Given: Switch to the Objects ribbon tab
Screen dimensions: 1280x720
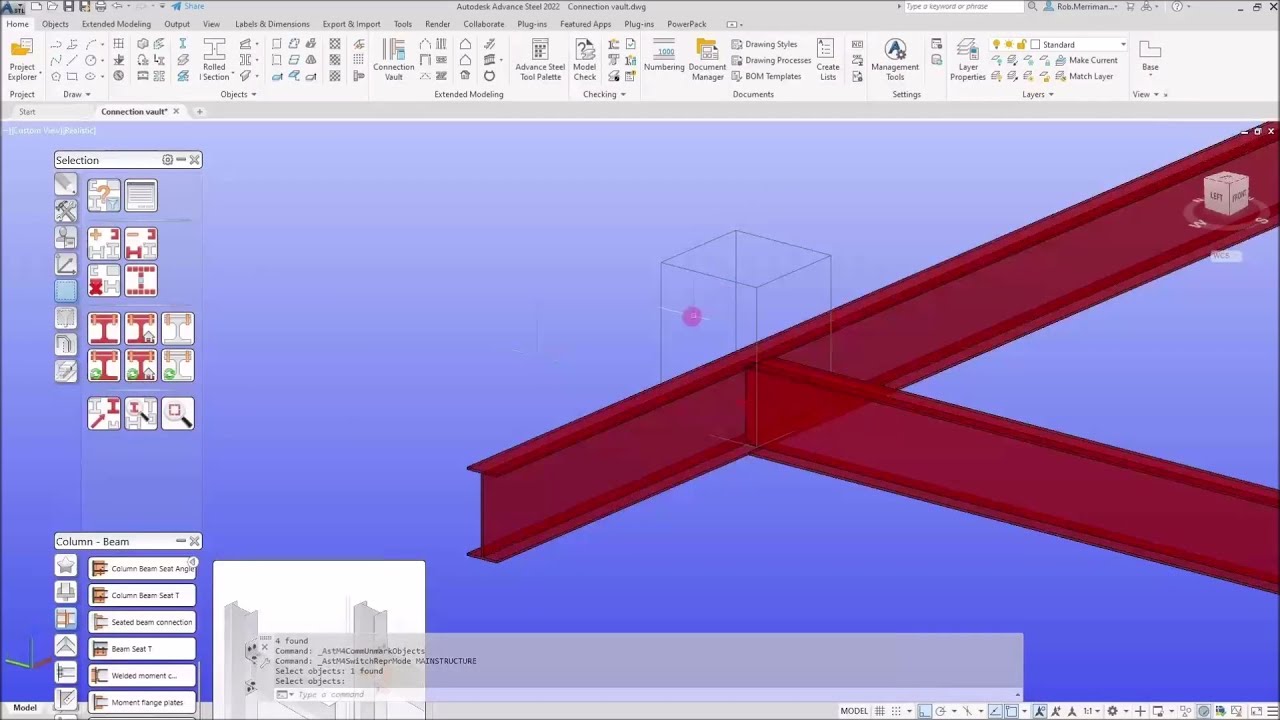Looking at the screenshot, I should pyautogui.click(x=55, y=24).
